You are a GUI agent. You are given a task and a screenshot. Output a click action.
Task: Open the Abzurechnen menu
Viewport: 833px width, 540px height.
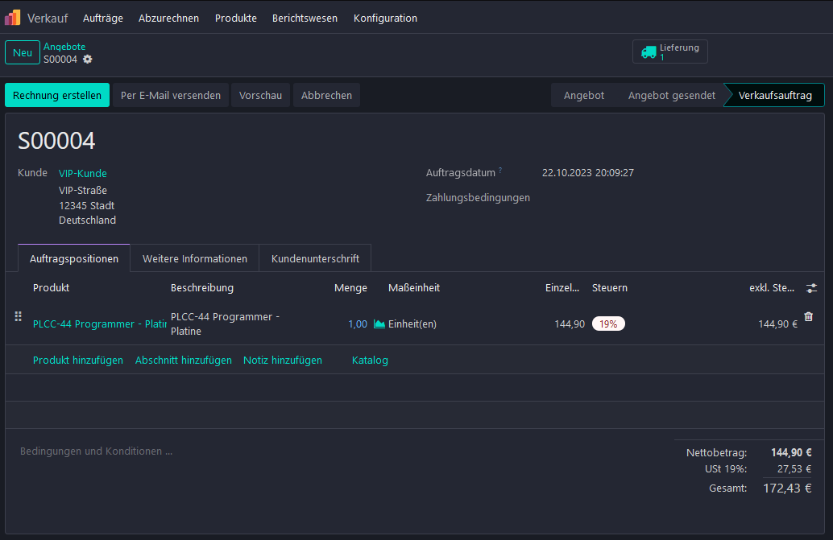click(x=168, y=18)
